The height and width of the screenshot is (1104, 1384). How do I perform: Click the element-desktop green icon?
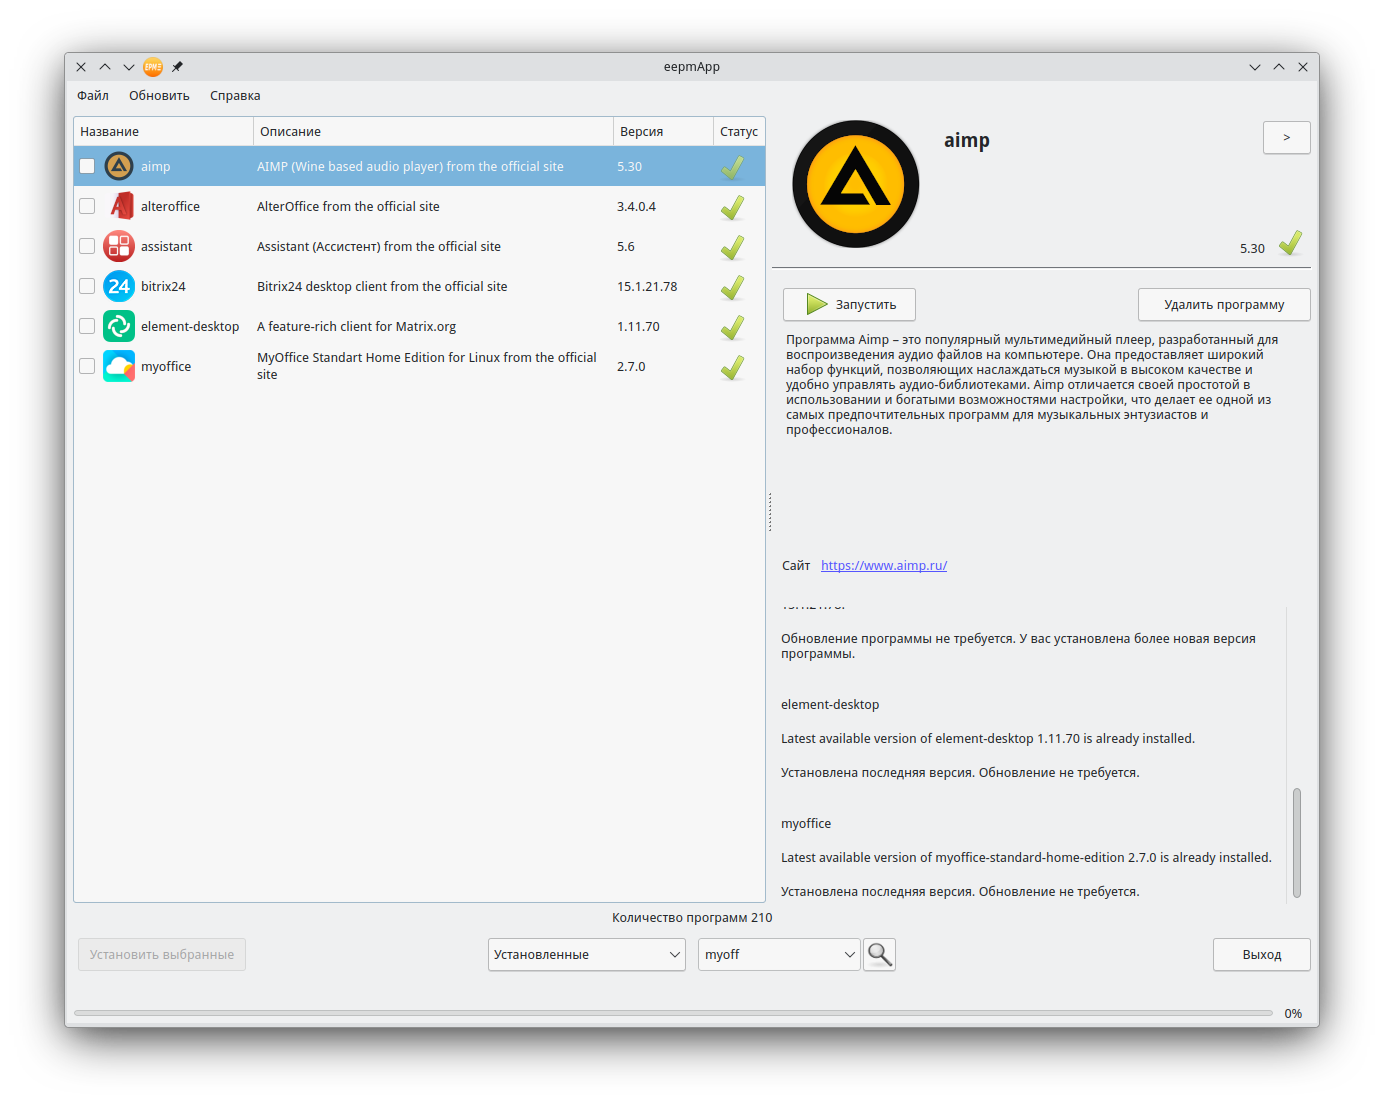[119, 326]
